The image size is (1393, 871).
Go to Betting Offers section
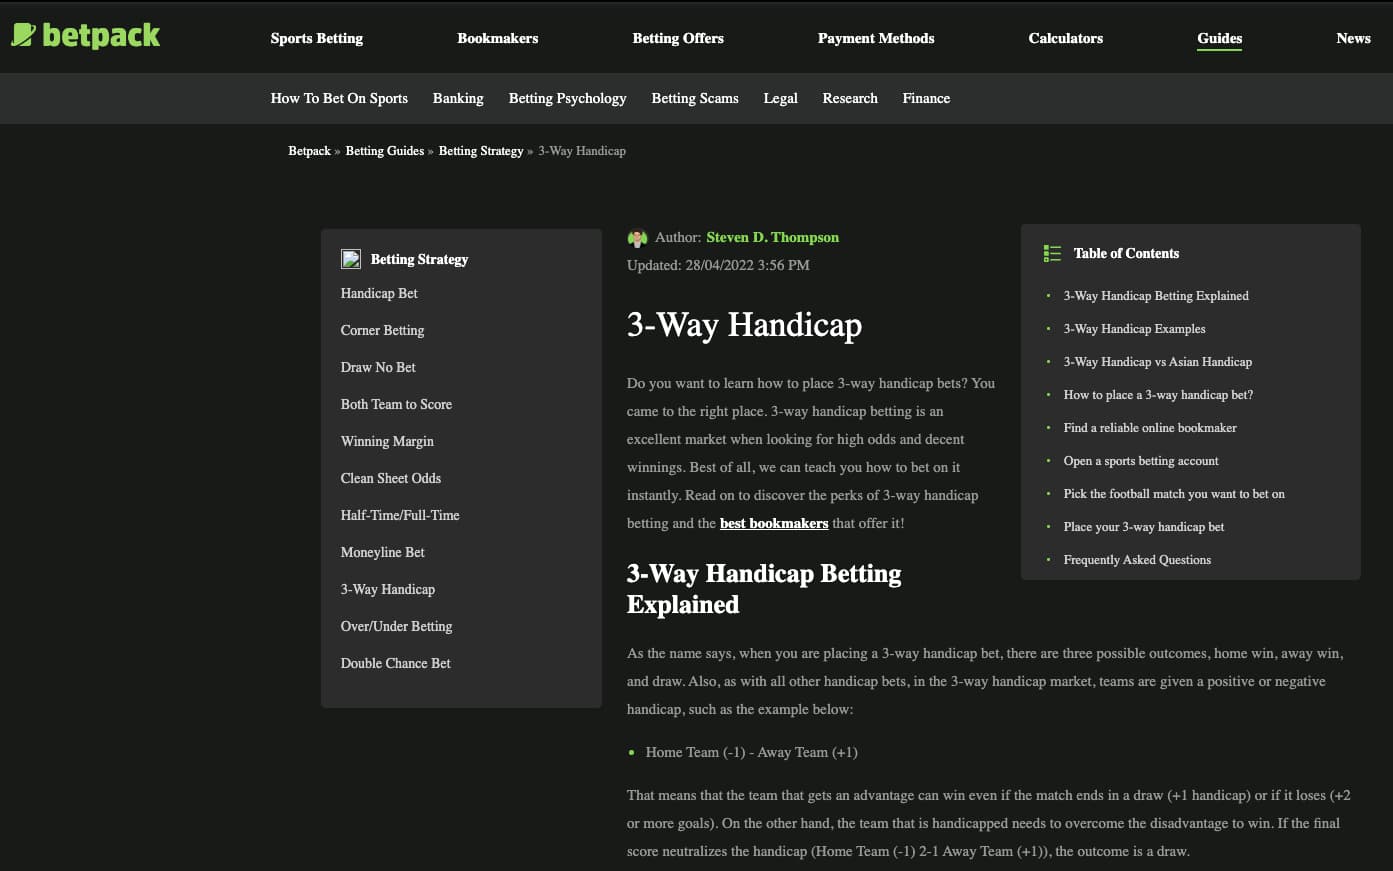[x=677, y=38]
